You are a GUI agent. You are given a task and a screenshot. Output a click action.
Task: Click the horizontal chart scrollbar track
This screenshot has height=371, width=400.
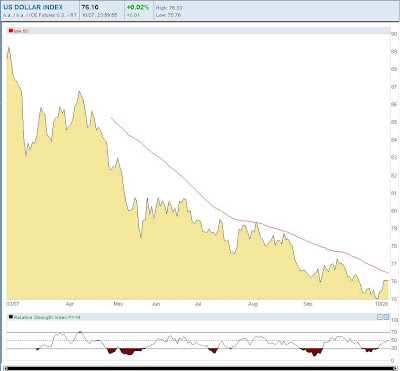(x=200, y=369)
